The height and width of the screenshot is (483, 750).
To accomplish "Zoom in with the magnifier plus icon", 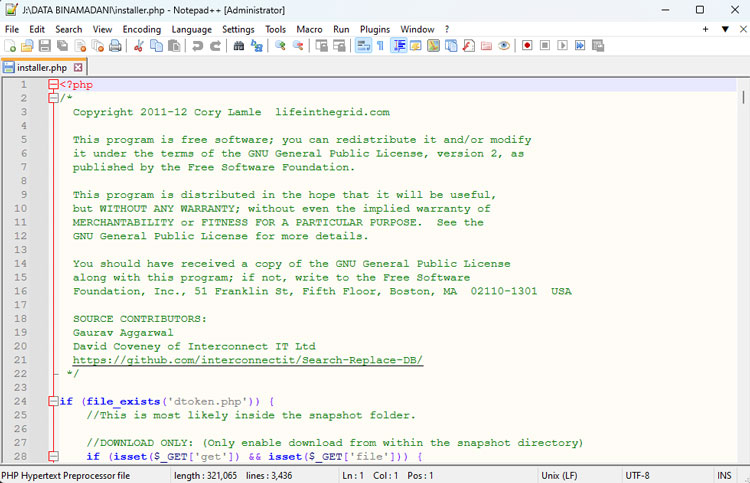I will click(280, 46).
